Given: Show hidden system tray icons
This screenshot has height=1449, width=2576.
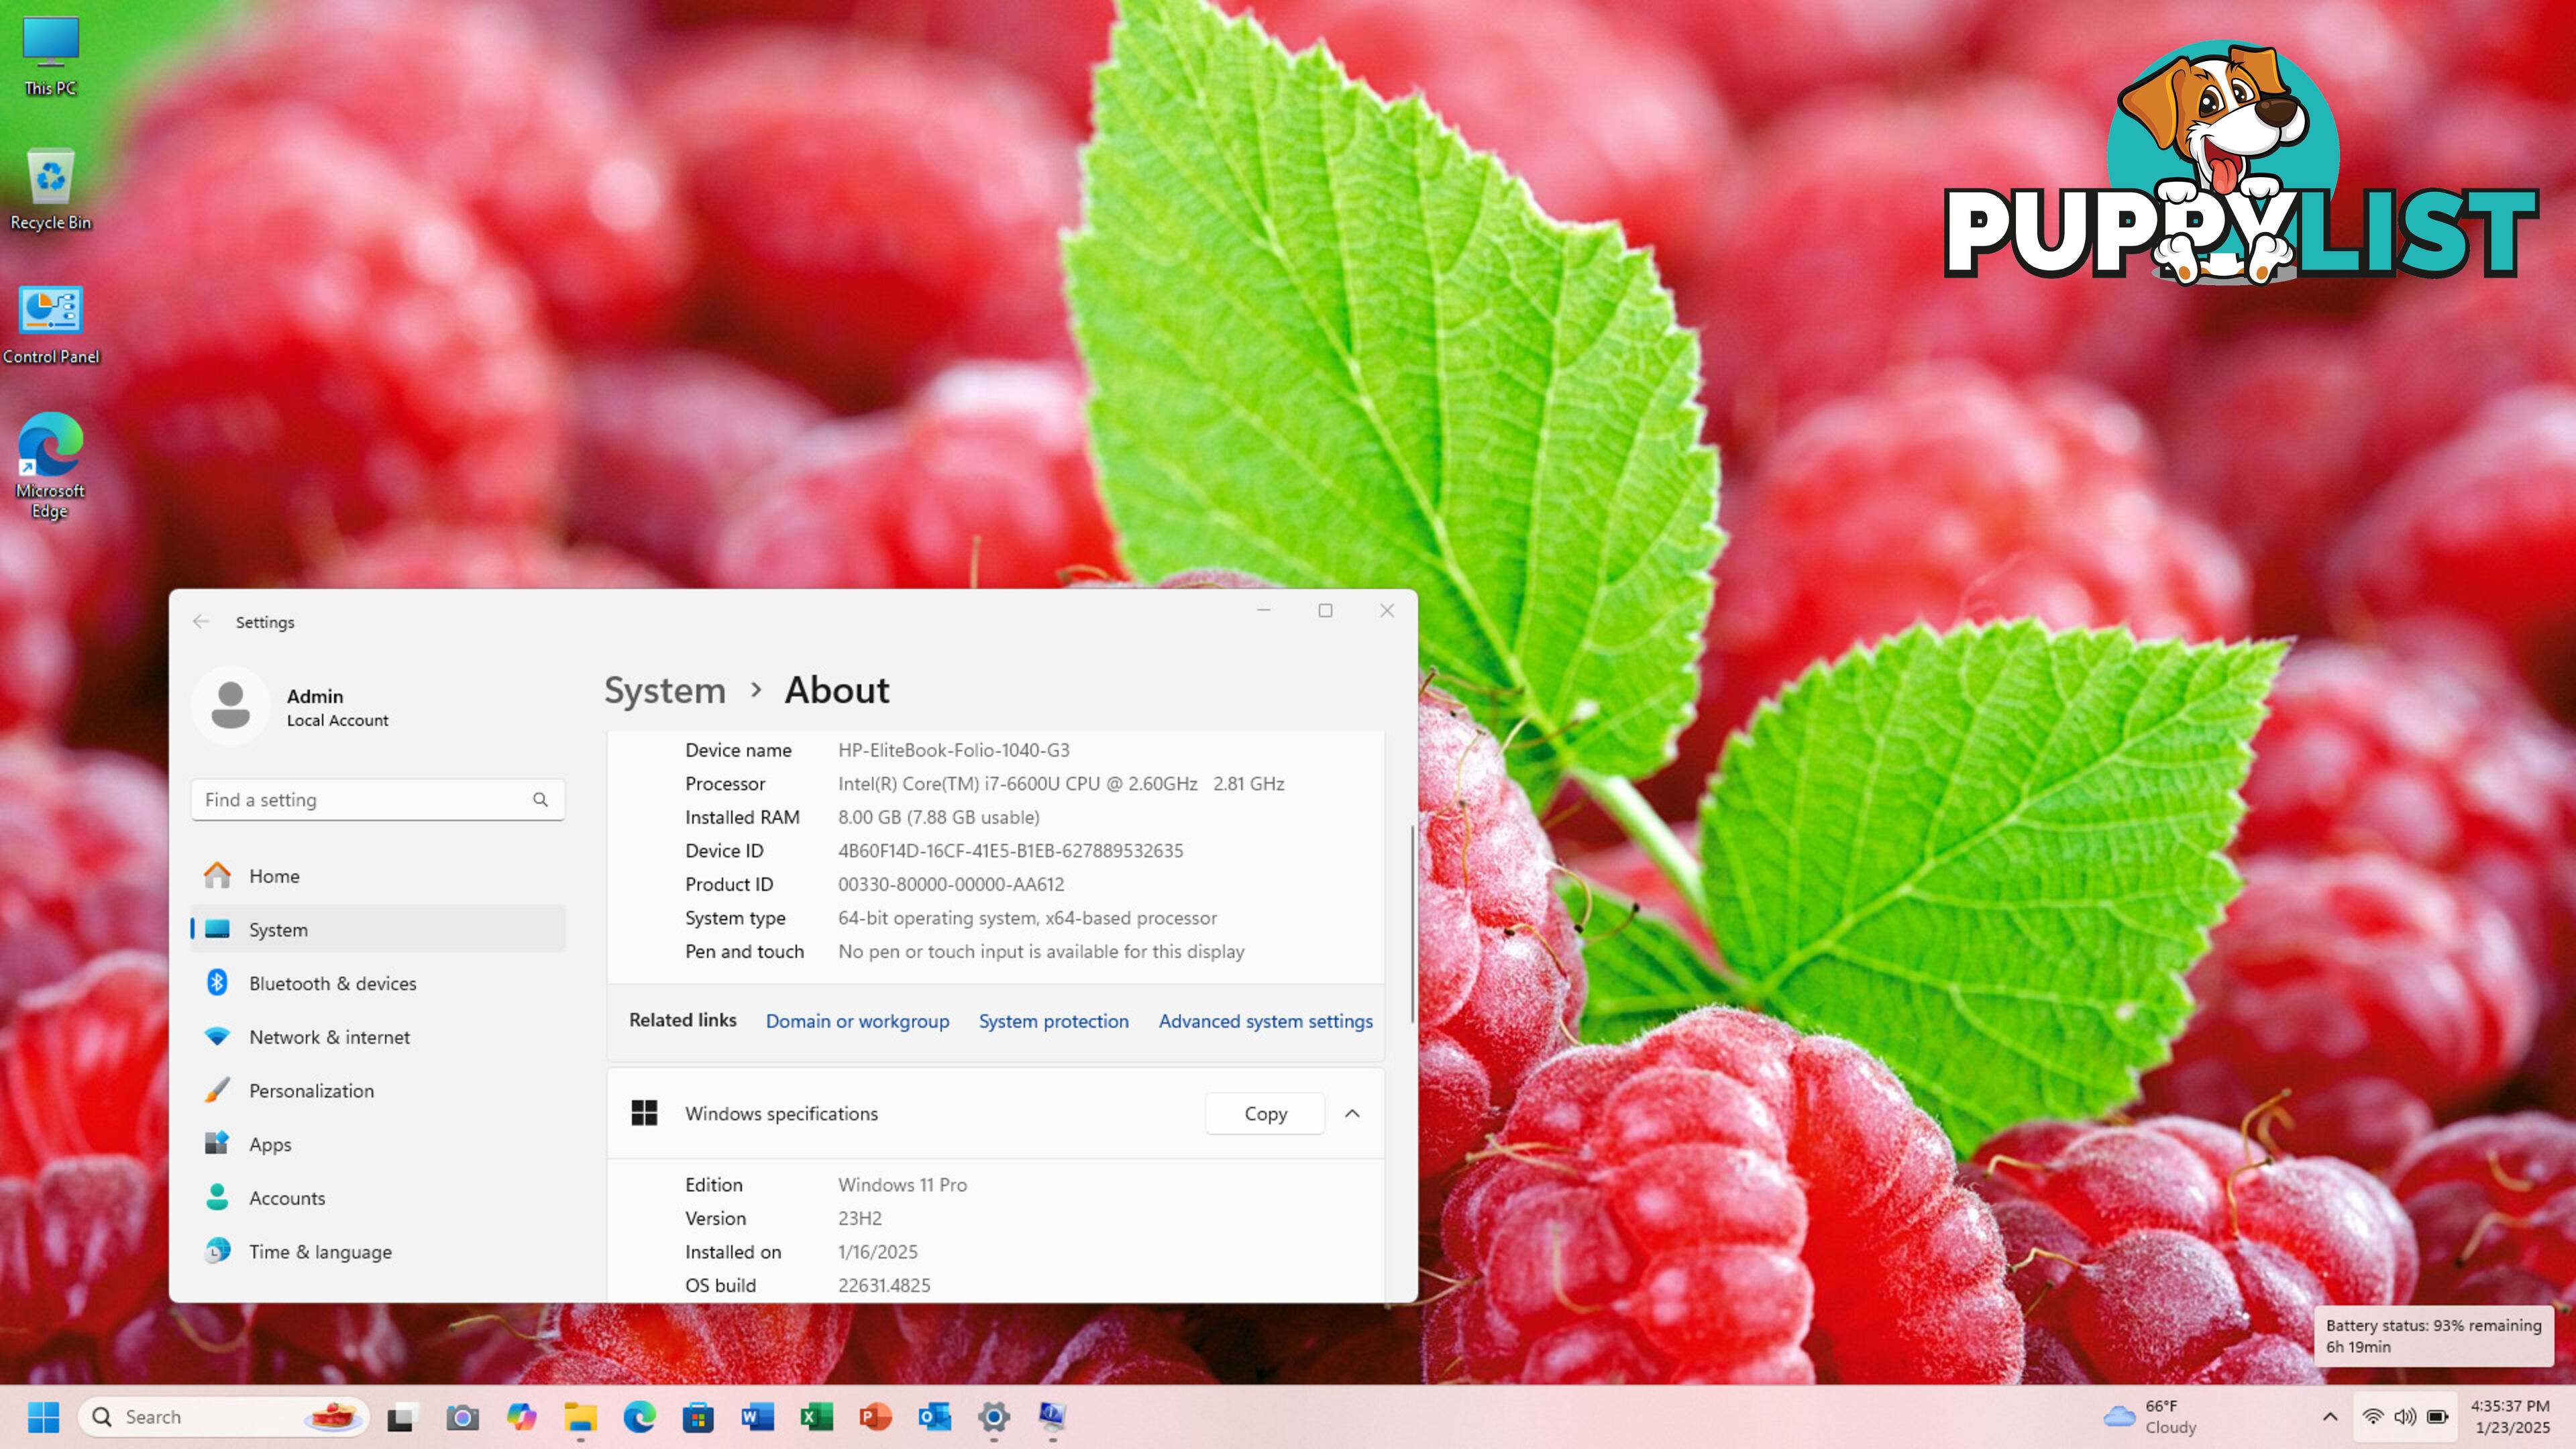Looking at the screenshot, I should coord(2330,1416).
